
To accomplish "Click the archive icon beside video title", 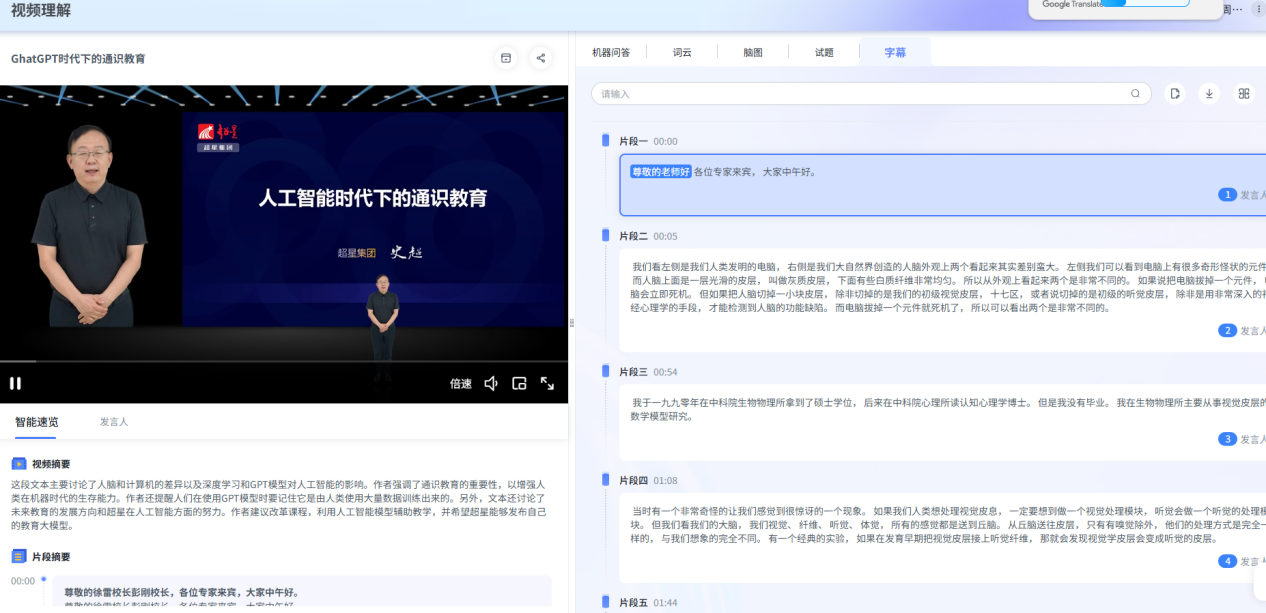I will [x=506, y=58].
